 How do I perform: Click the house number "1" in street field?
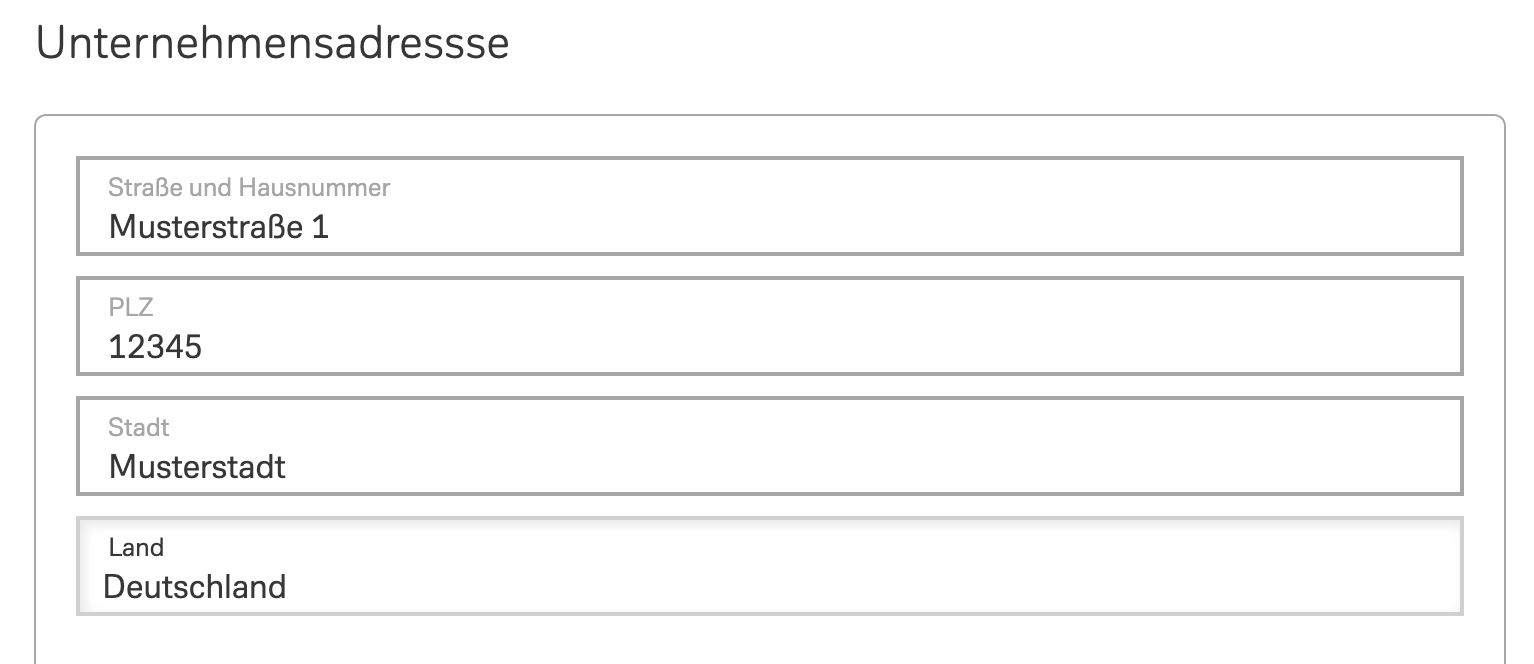click(x=320, y=227)
